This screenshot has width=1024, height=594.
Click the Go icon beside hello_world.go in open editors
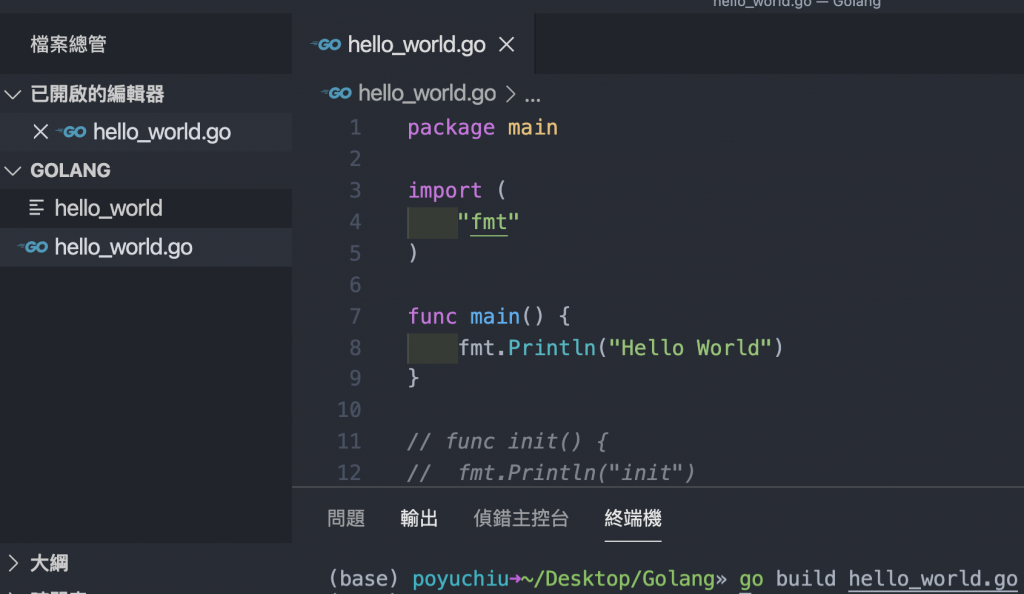pos(71,132)
